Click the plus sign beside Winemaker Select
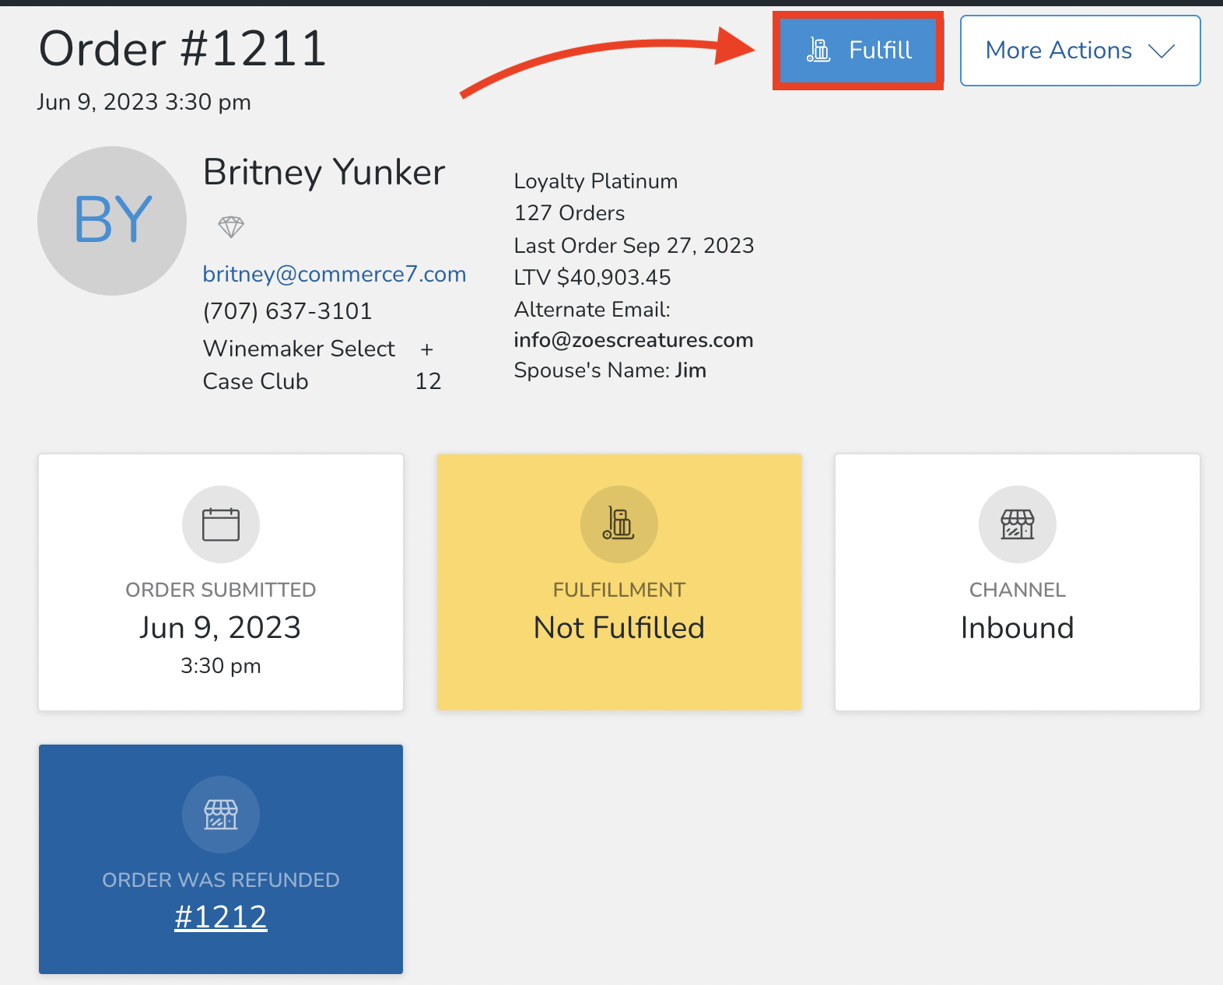Viewport: 1223px width, 985px height. tap(427, 349)
